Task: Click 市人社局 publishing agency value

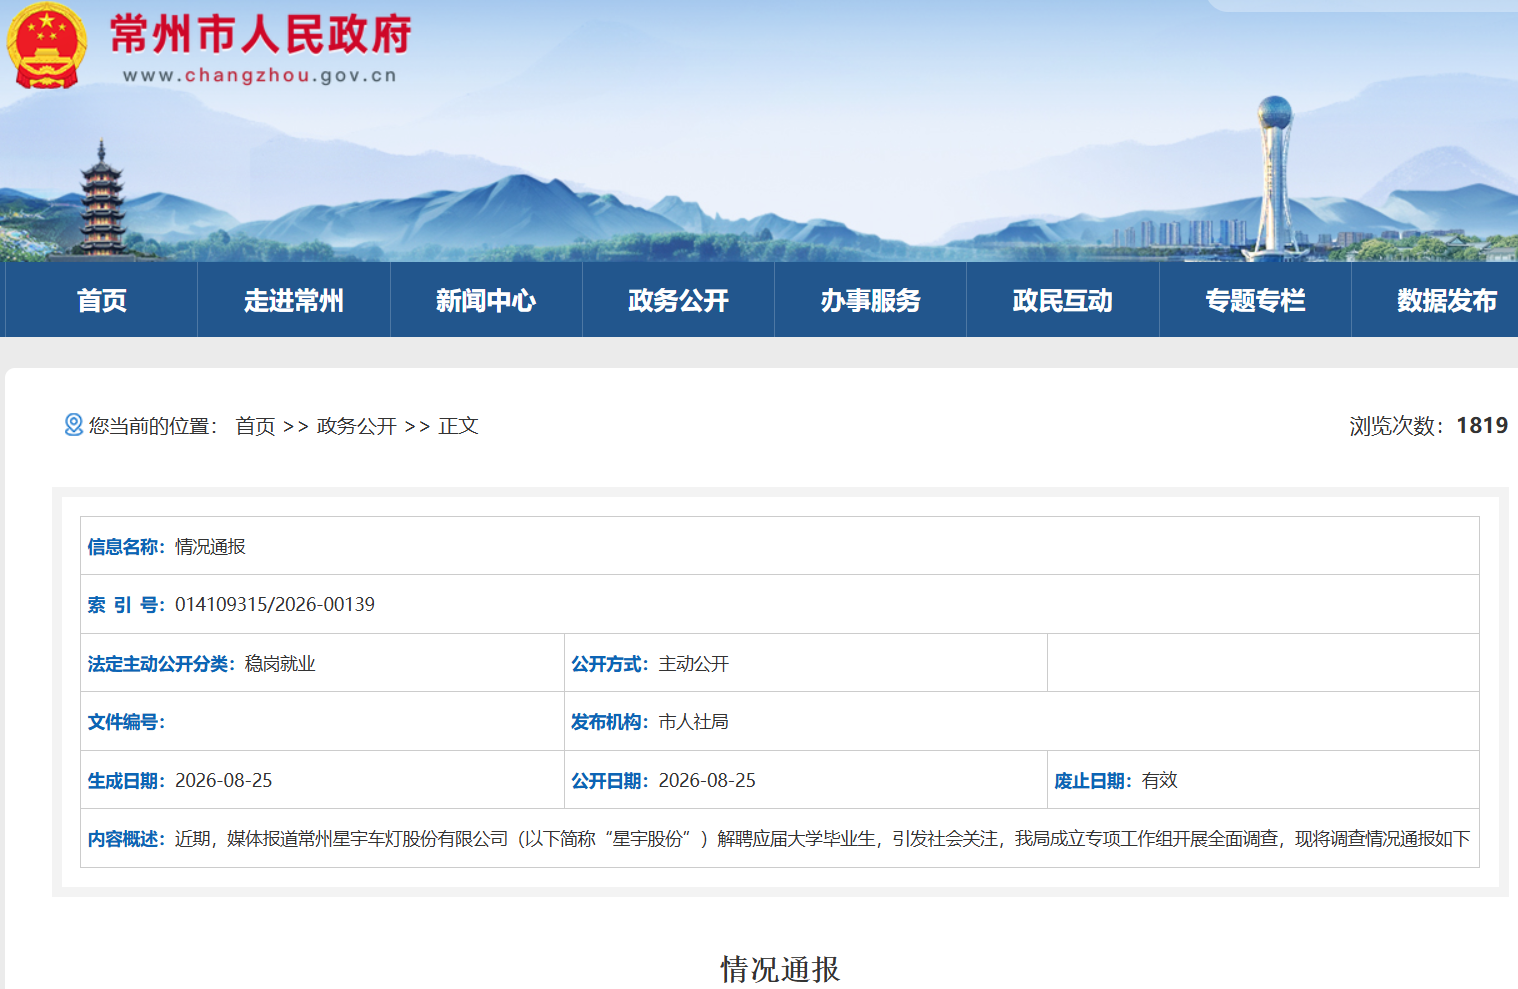Action: click(x=694, y=721)
